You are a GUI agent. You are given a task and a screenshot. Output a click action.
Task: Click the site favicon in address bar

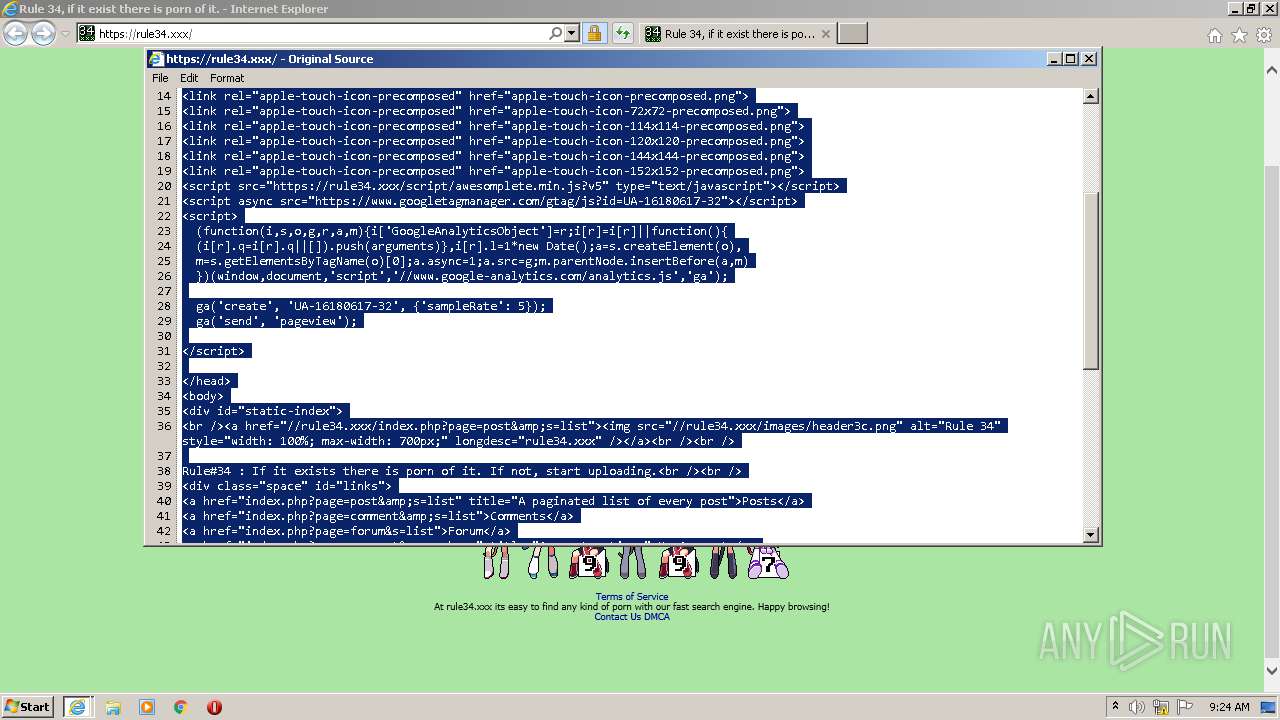(87, 34)
